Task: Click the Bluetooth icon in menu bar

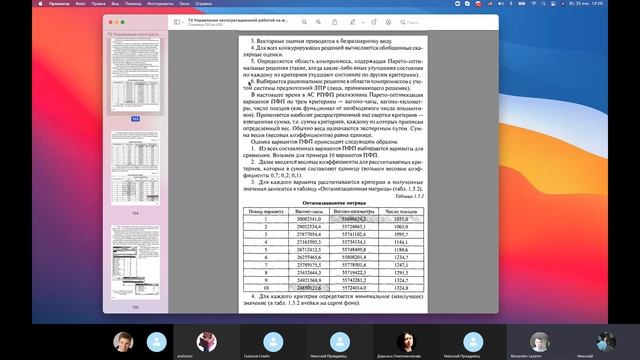Action: click(x=511, y=4)
